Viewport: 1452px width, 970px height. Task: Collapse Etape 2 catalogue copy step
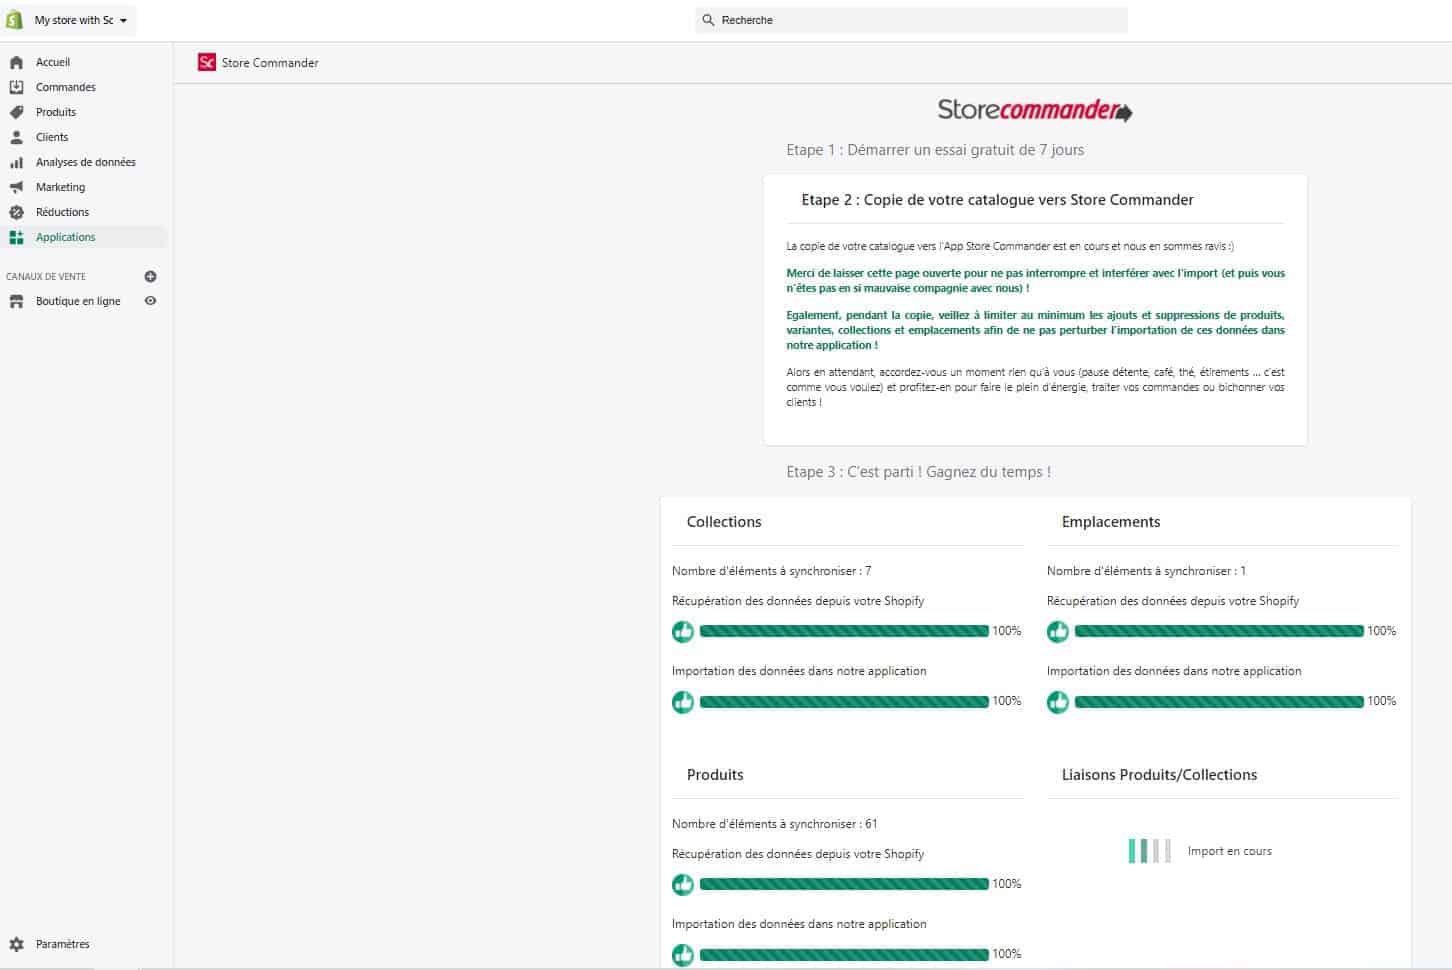coord(997,200)
